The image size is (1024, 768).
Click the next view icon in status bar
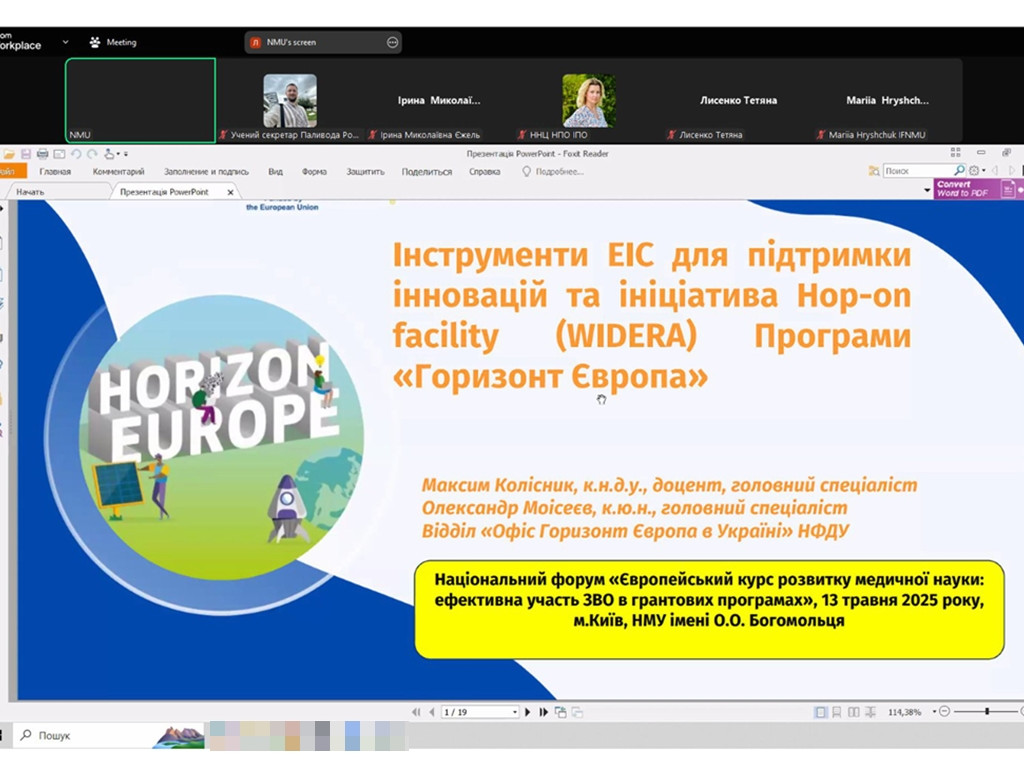577,712
